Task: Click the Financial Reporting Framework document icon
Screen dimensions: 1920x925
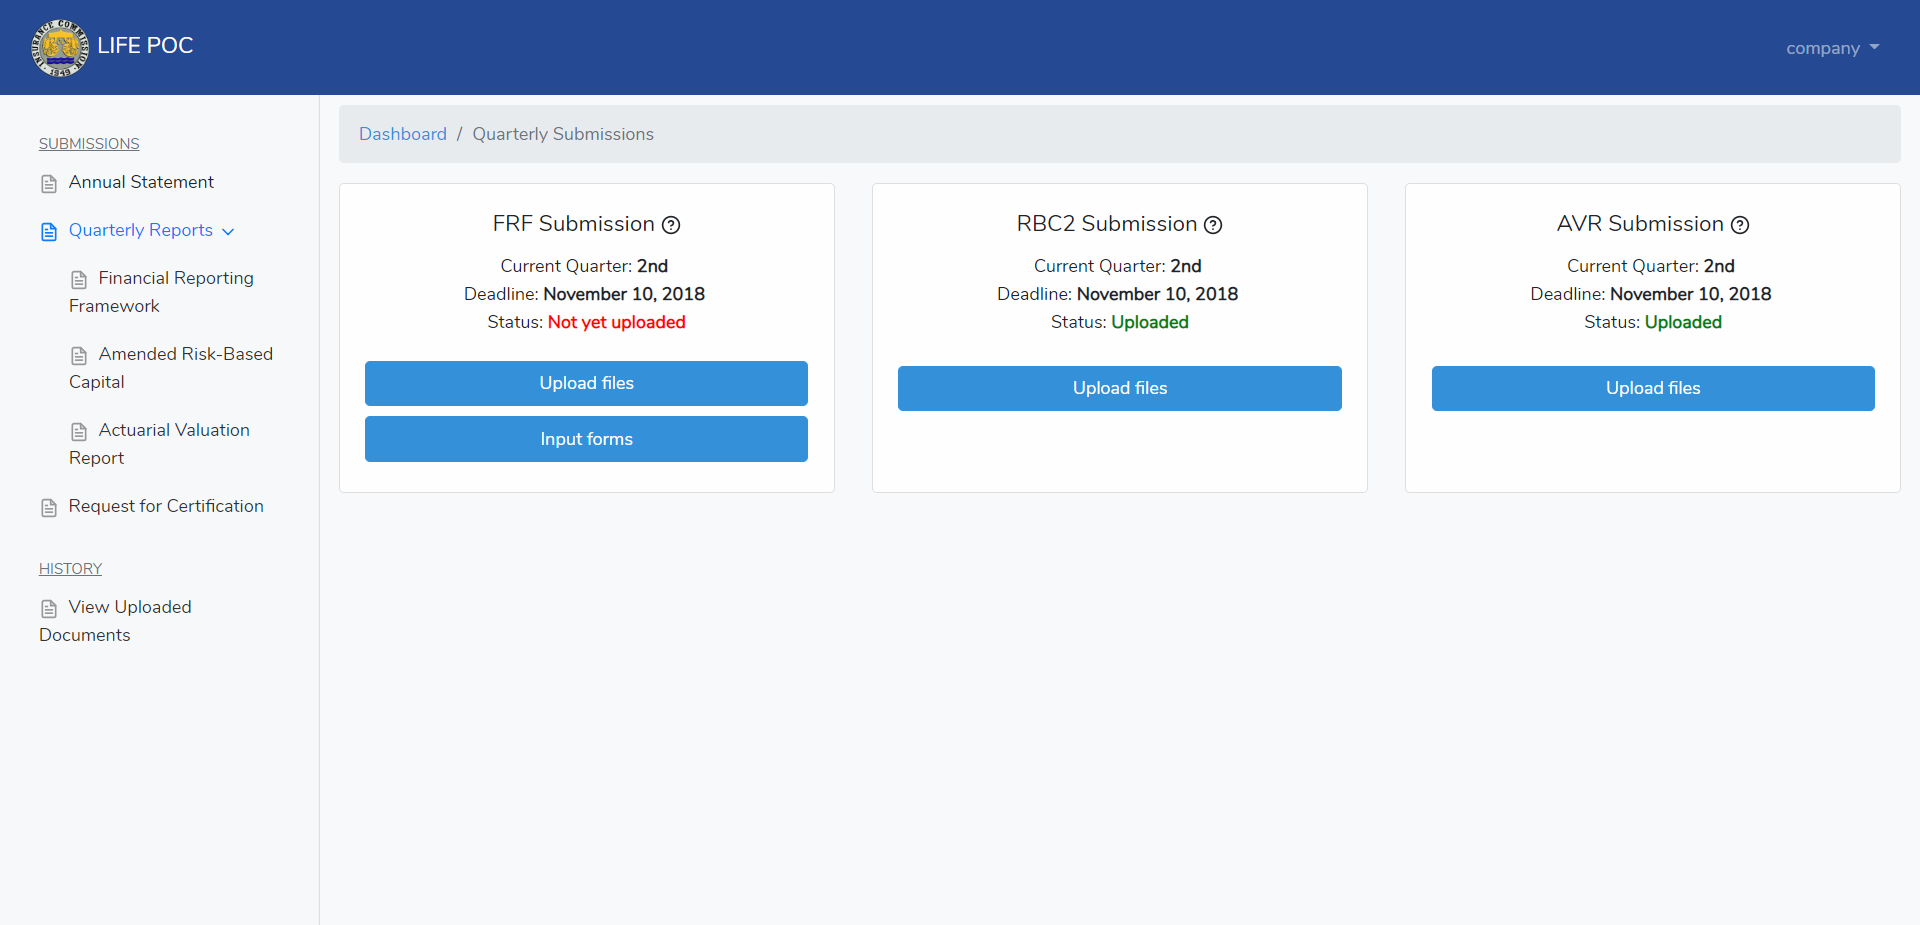Action: (x=79, y=280)
